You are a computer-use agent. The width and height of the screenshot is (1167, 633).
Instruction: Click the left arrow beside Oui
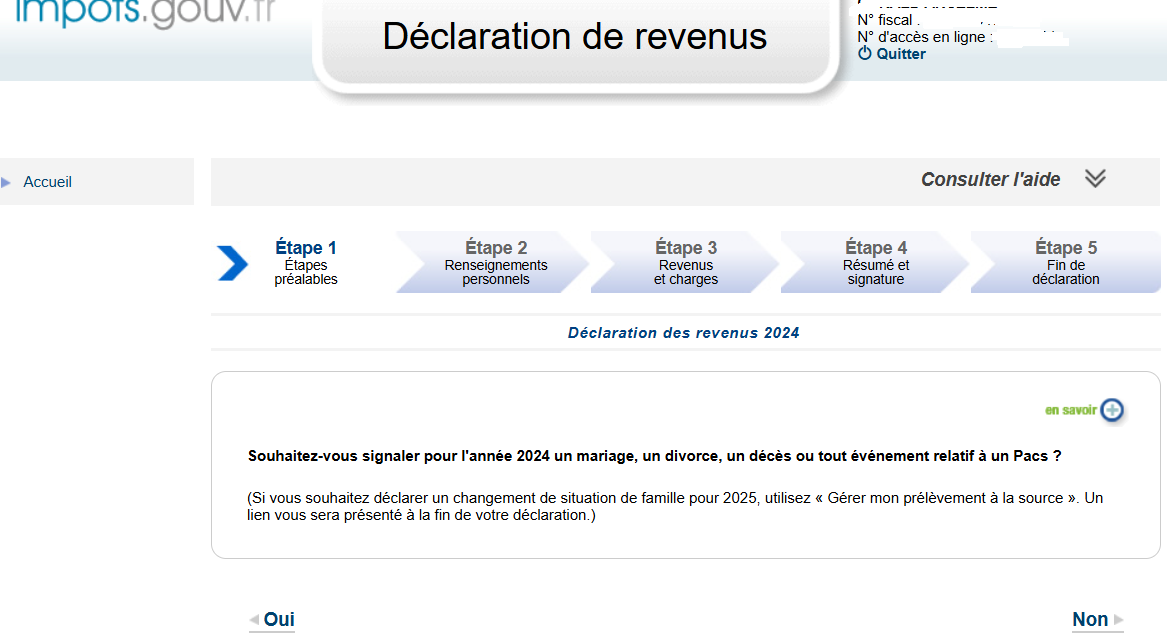[254, 620]
